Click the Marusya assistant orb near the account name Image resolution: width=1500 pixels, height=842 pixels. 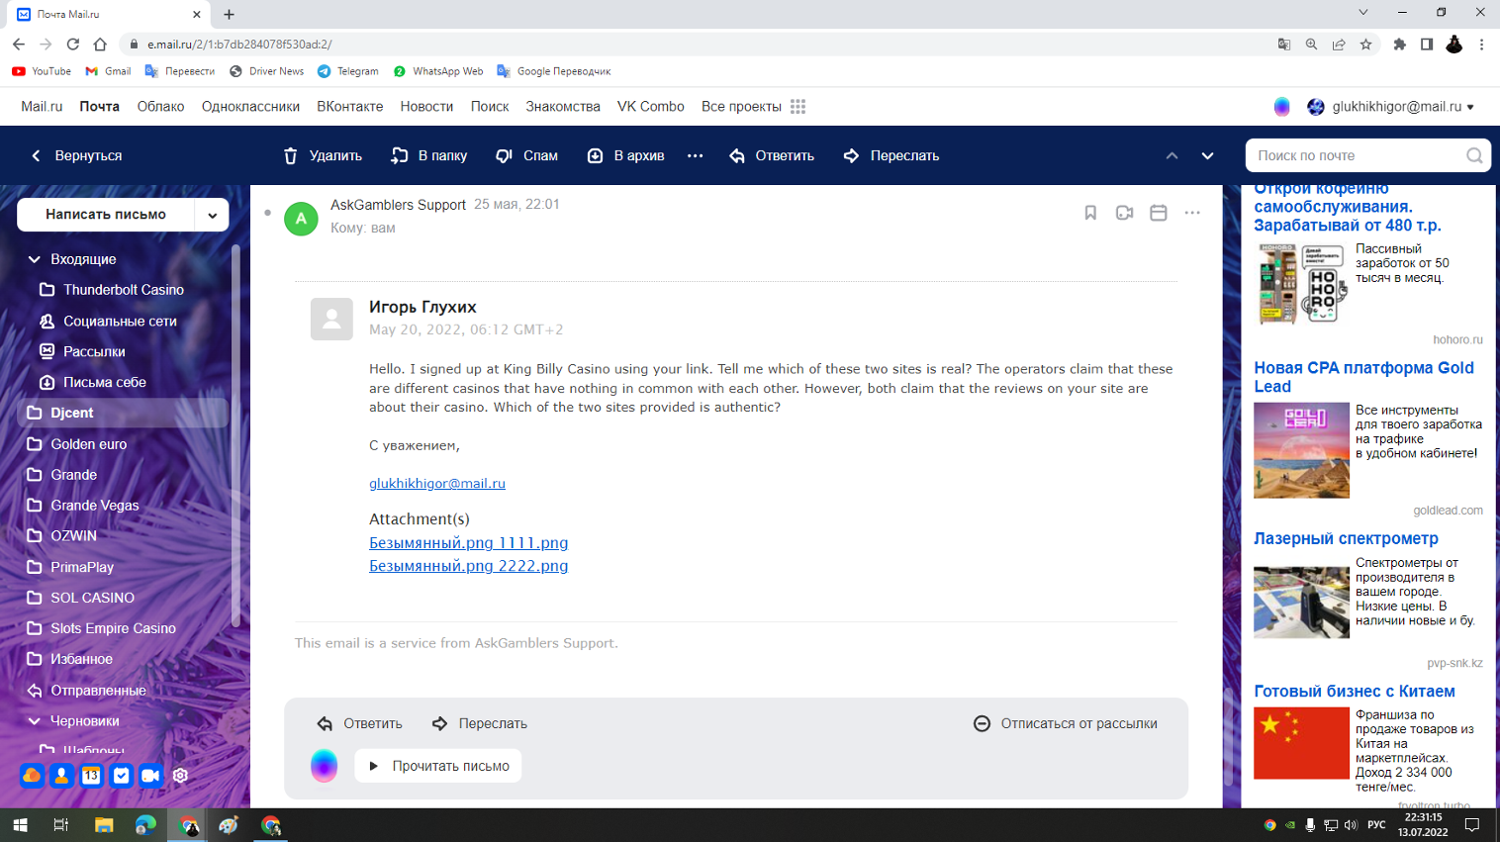1282,107
